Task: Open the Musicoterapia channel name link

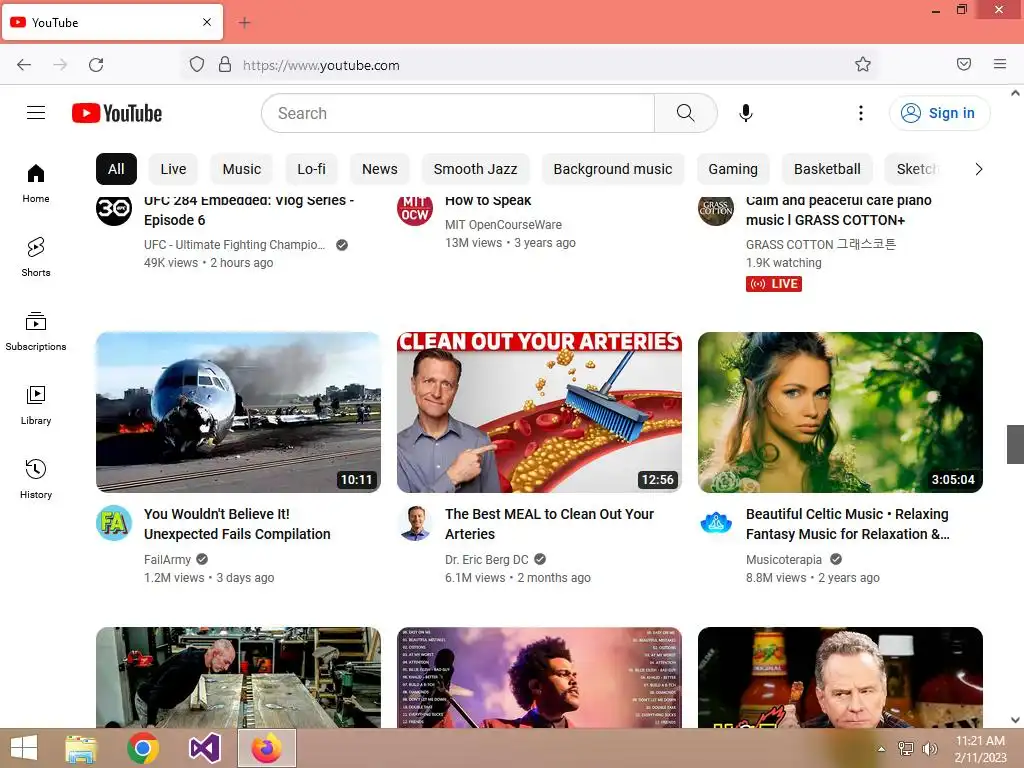Action: tap(784, 560)
